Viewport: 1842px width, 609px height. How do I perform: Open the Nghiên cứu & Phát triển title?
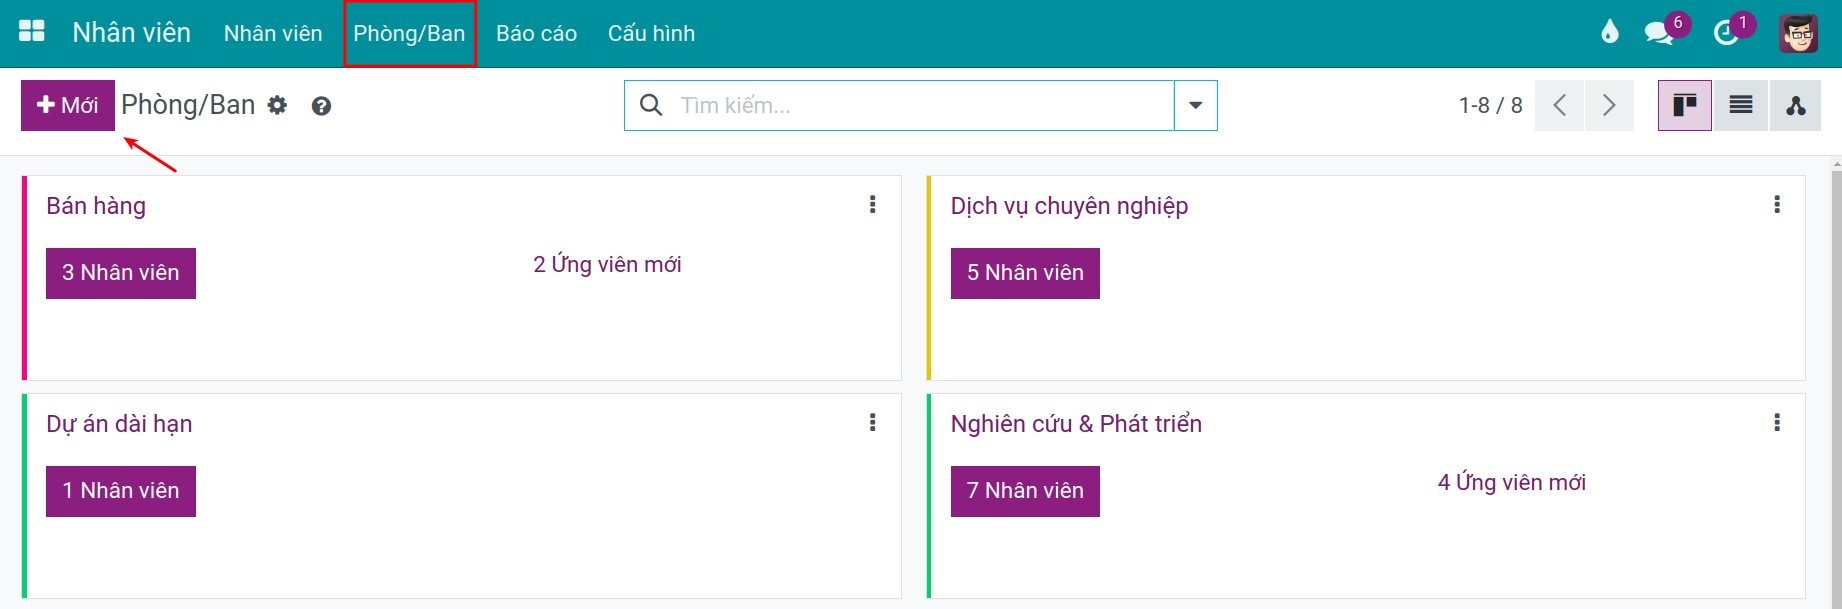(1076, 424)
